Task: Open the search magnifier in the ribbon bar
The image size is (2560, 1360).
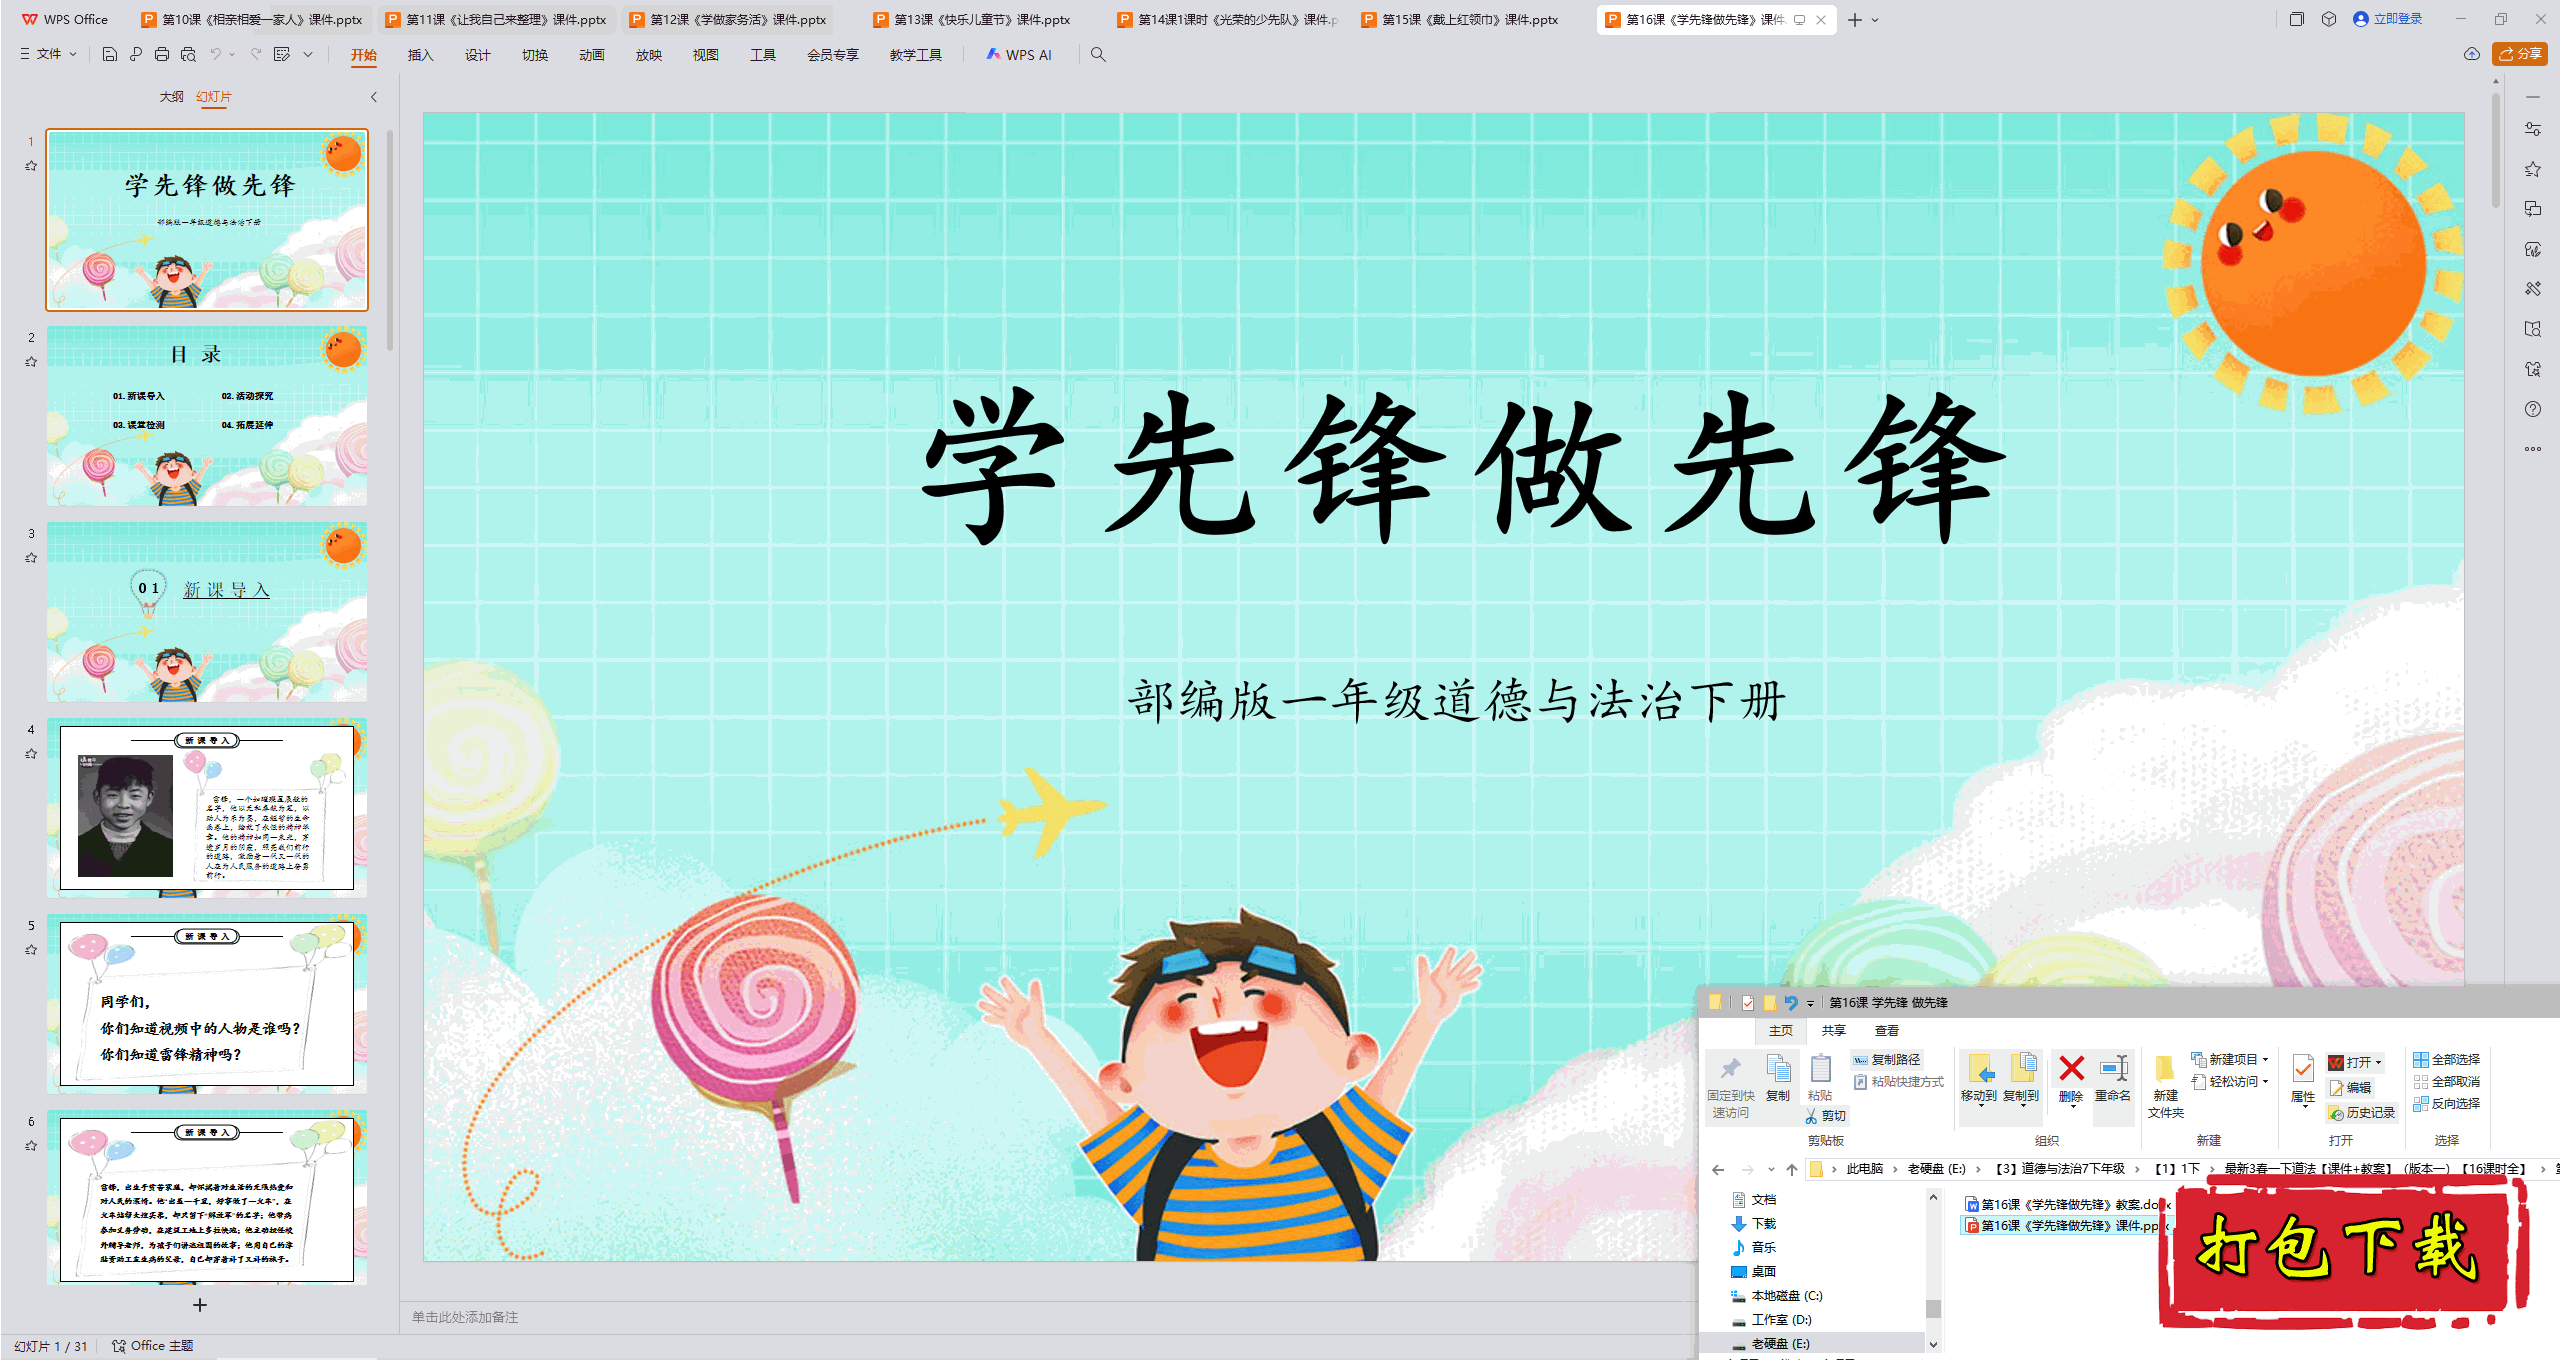Action: tap(1098, 54)
